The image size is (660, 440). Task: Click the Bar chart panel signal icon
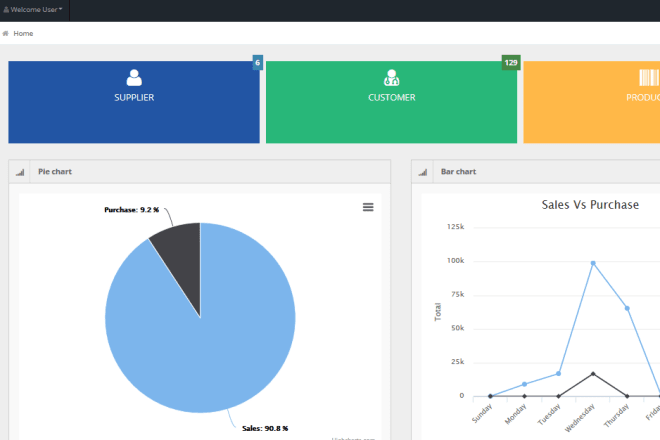click(423, 172)
